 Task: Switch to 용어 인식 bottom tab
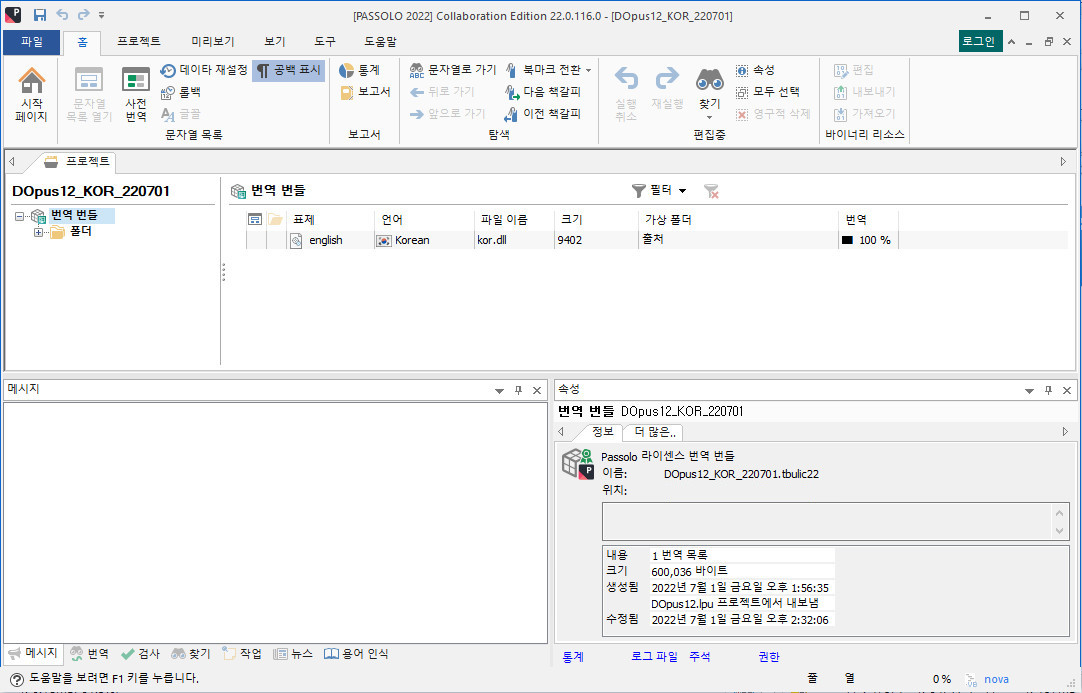click(x=356, y=654)
